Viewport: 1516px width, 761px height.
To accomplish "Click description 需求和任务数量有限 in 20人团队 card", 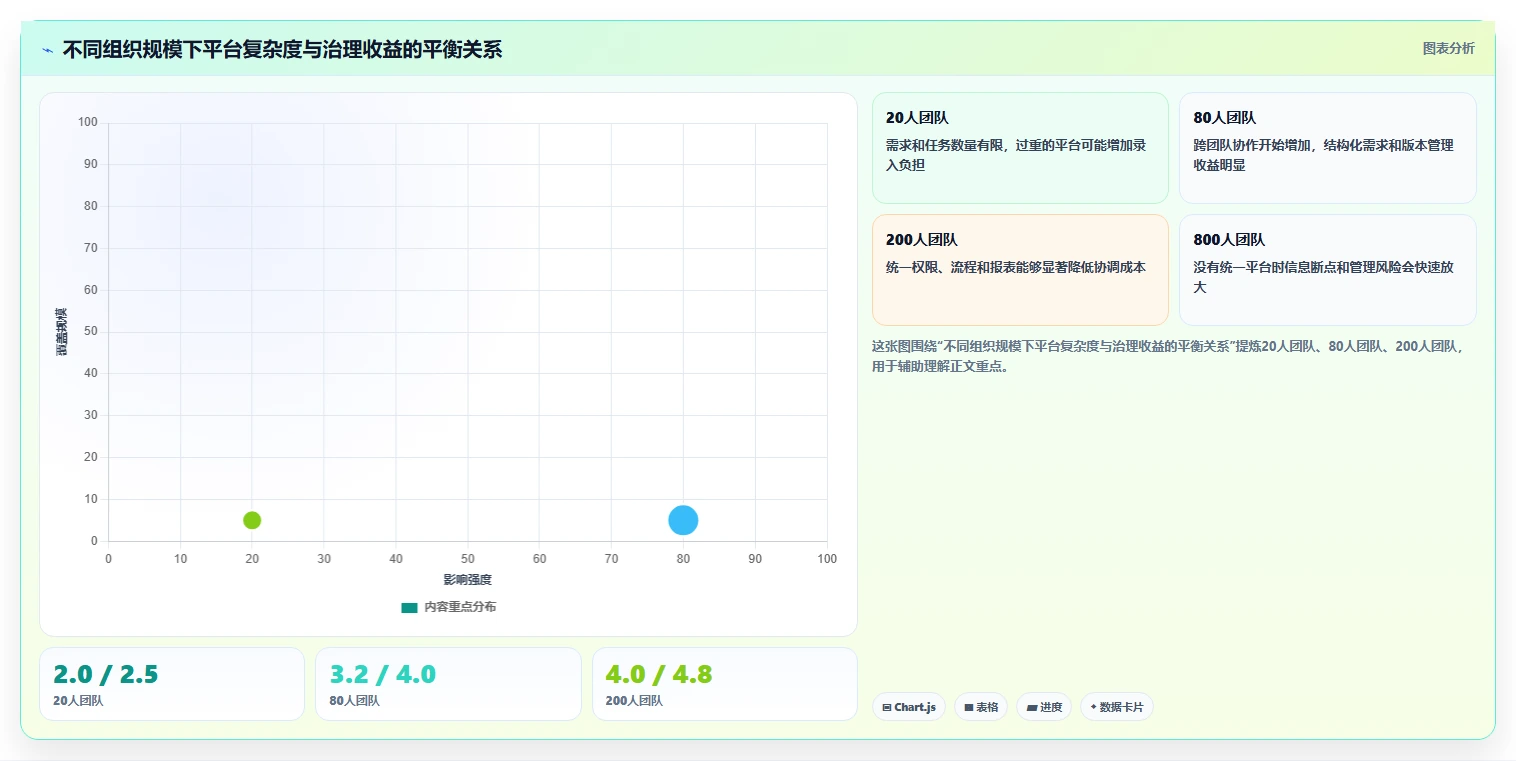I will tap(1016, 155).
